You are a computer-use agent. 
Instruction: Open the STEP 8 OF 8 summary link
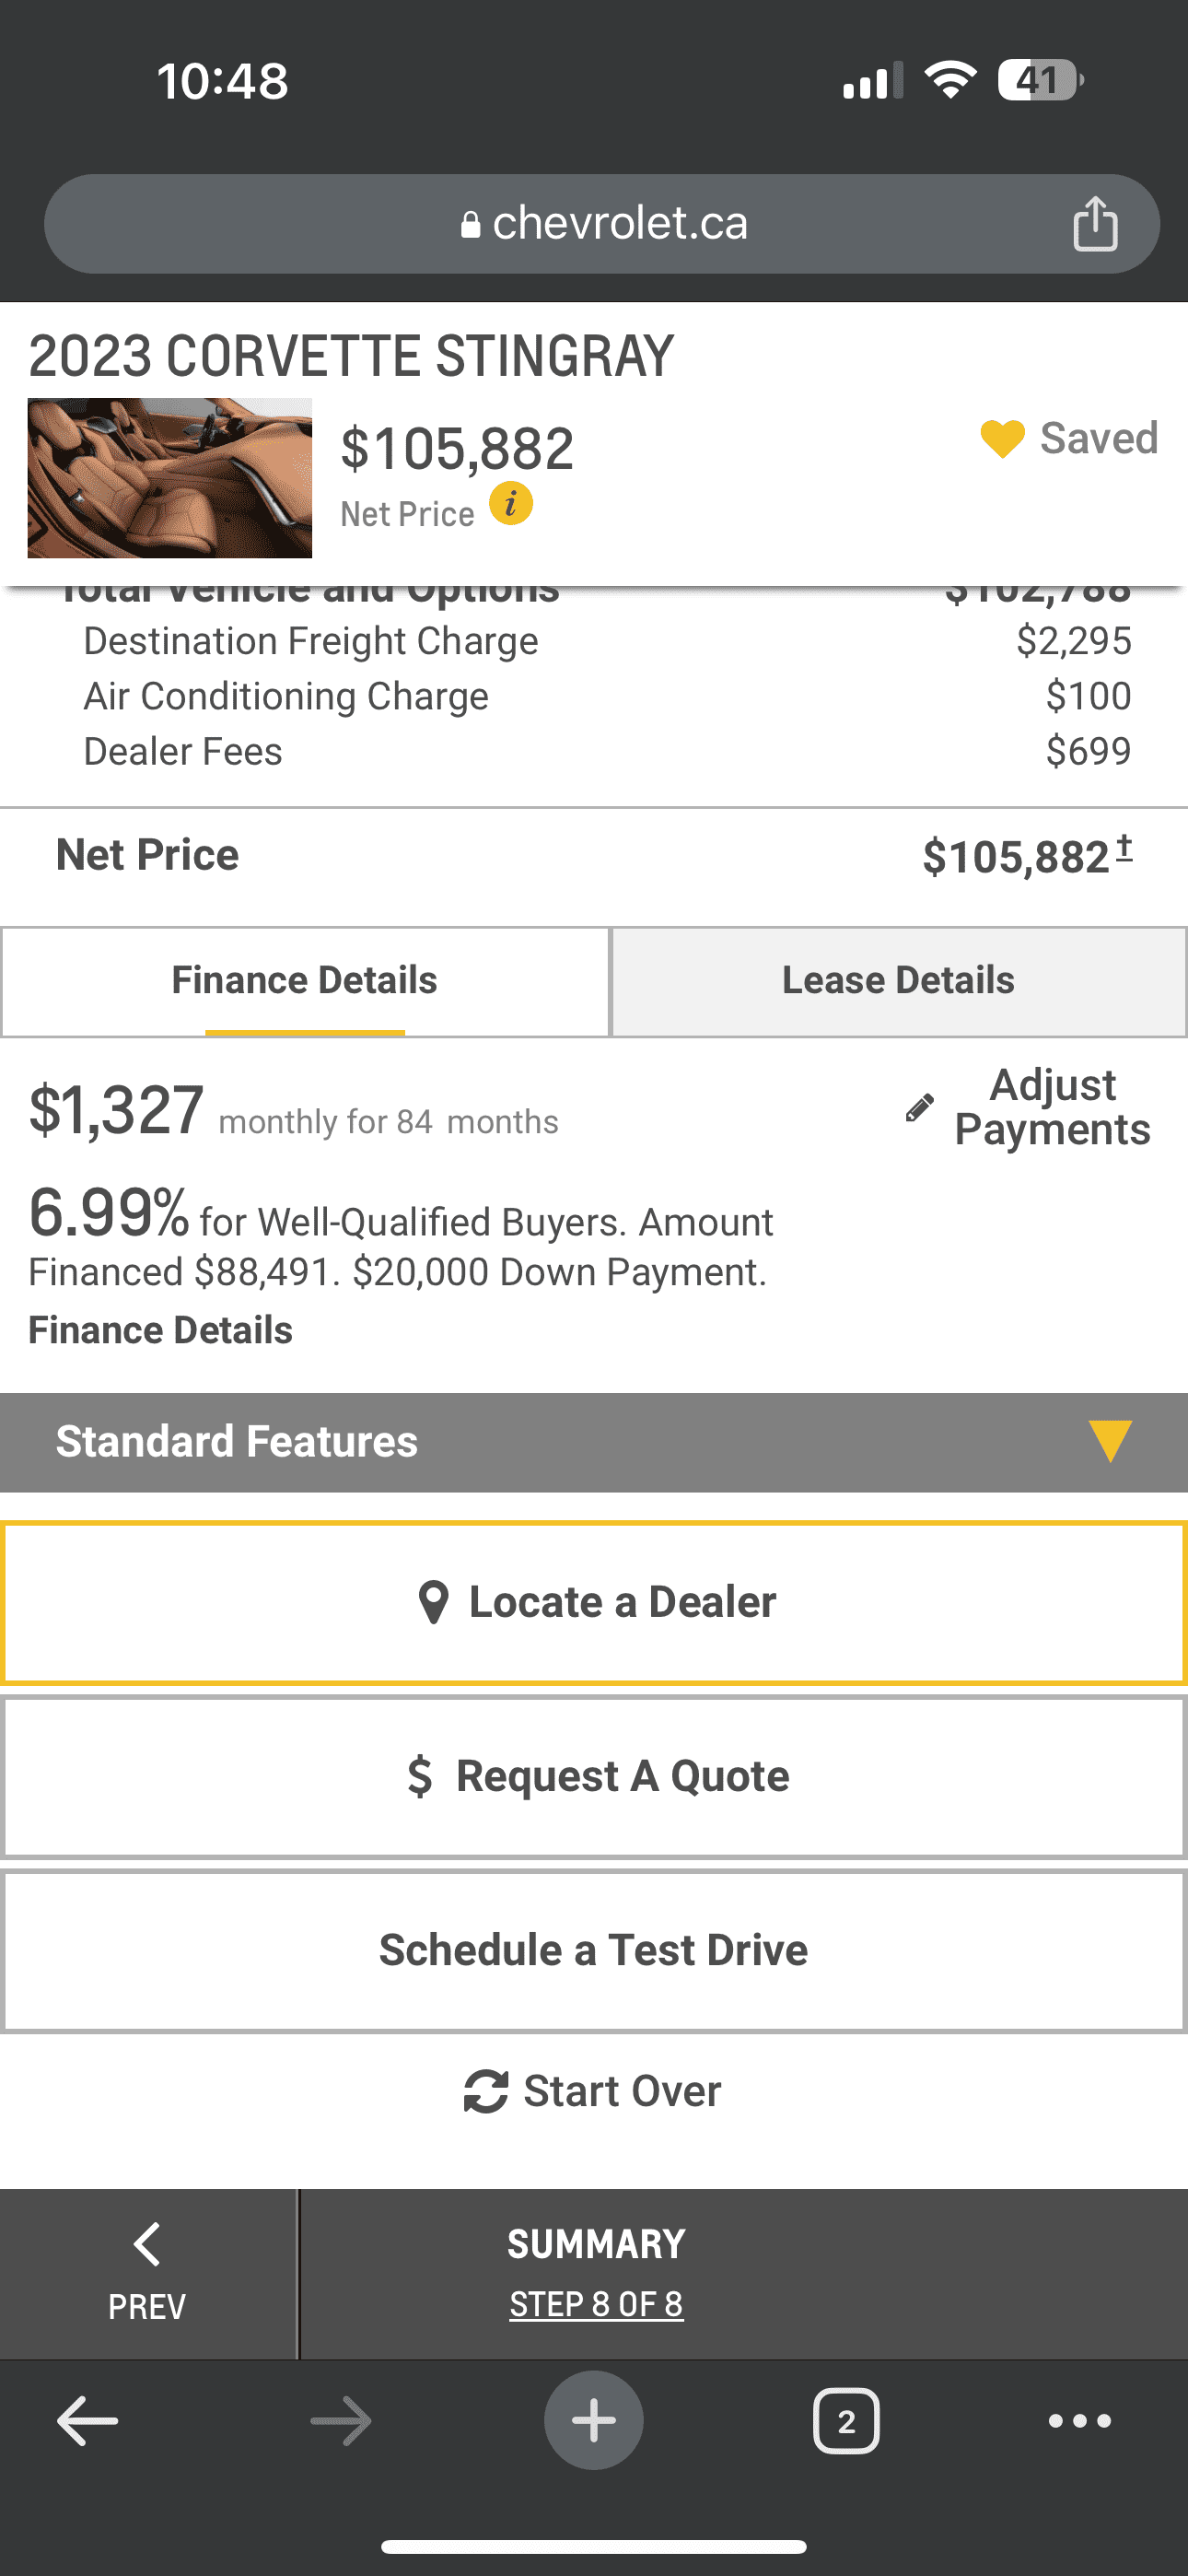point(596,2304)
